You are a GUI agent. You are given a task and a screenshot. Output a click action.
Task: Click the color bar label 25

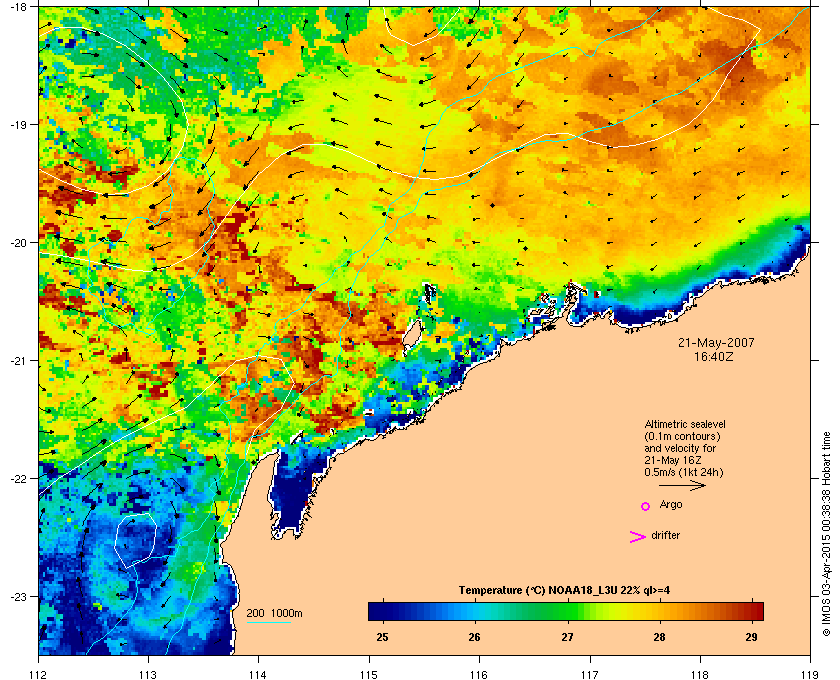click(382, 637)
